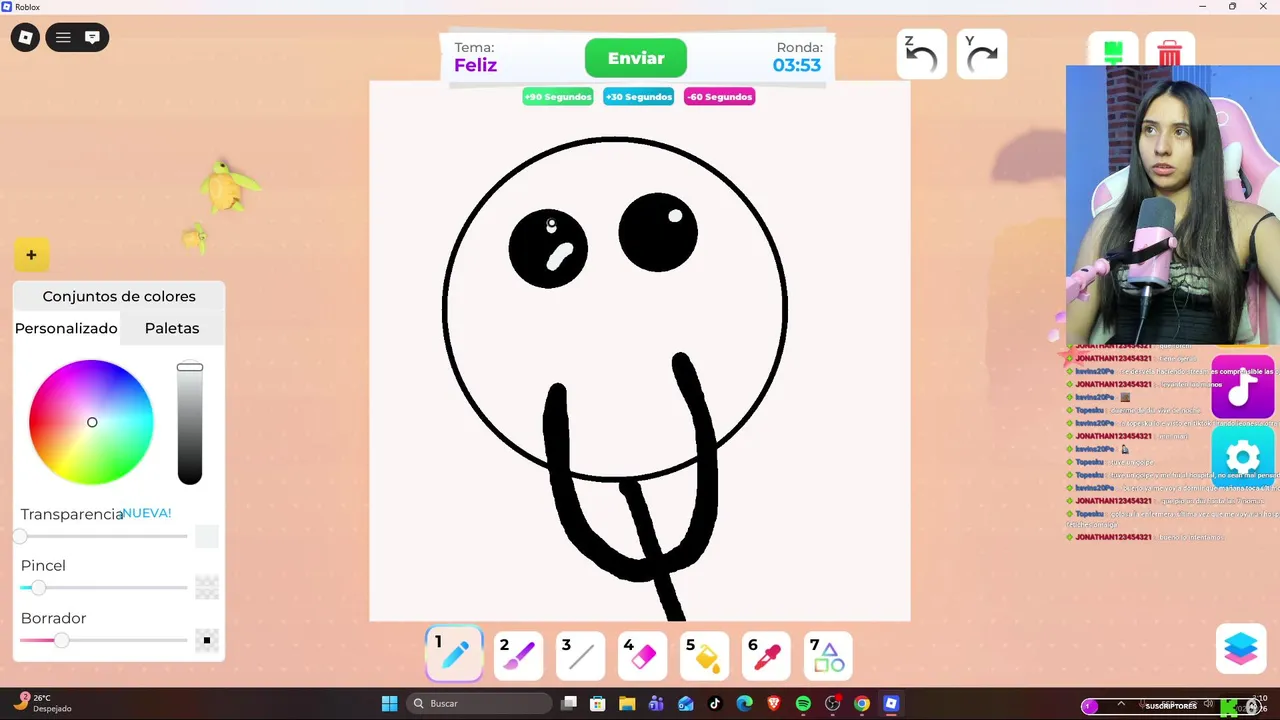
Task: Click the Conjuntos de colores heading
Action: pyautogui.click(x=119, y=296)
